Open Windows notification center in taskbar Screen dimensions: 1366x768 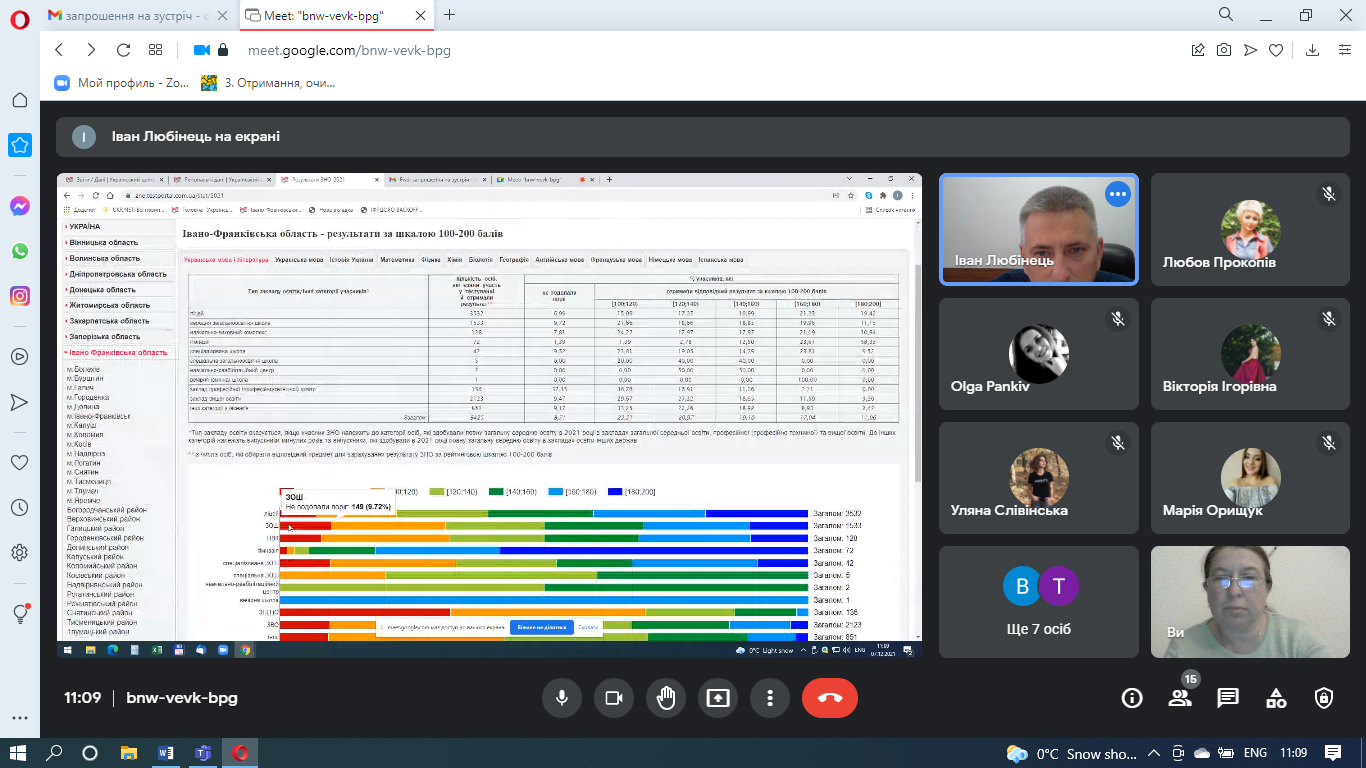pyautogui.click(x=1332, y=753)
